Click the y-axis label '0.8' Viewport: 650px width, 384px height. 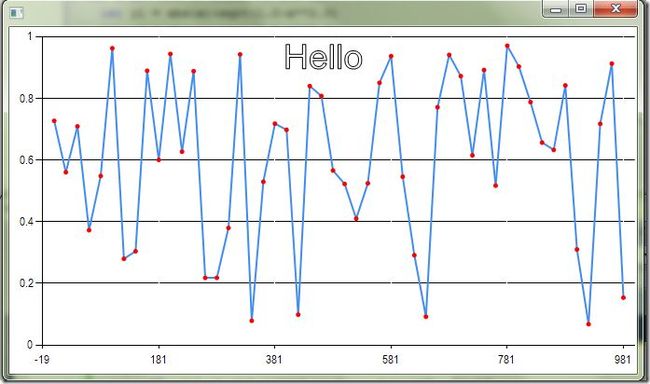[26, 99]
